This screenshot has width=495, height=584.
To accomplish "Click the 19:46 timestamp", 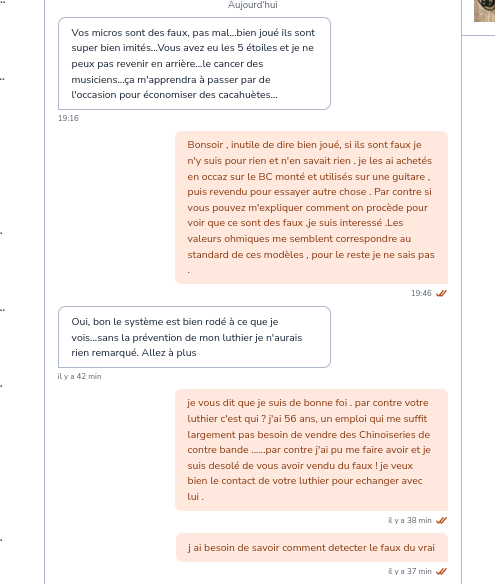I will 421,293.
